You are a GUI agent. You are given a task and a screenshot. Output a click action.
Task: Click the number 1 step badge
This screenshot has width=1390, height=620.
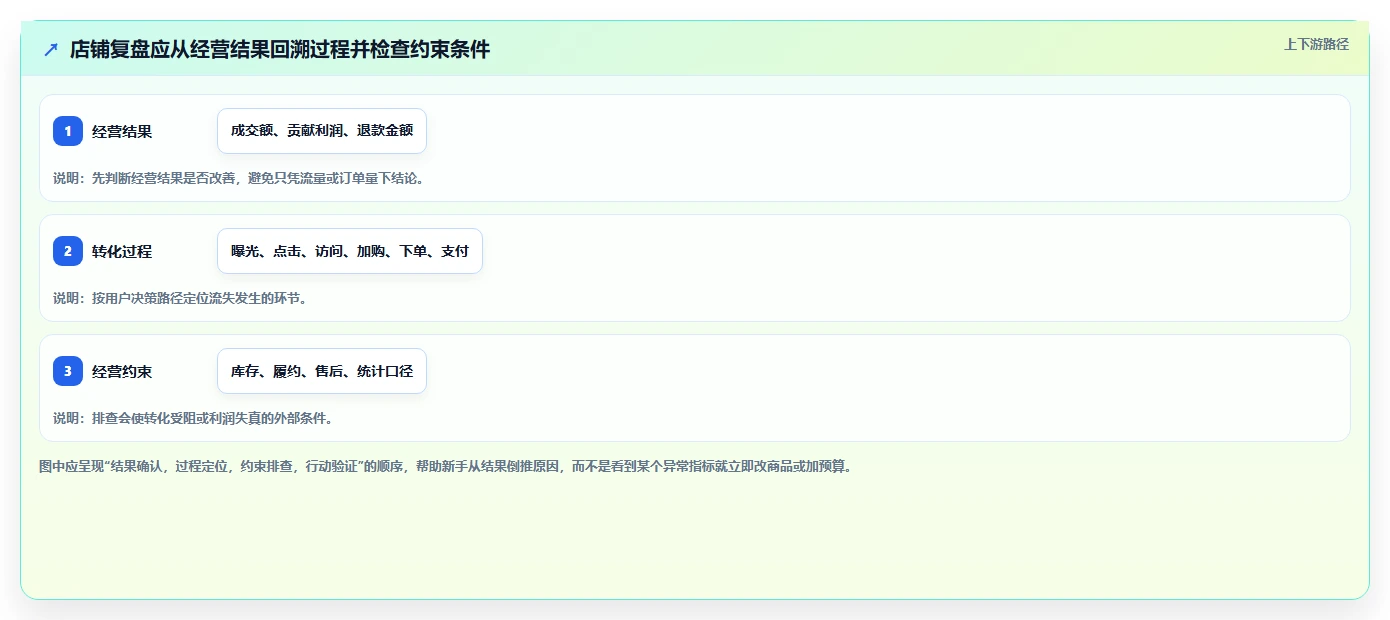pyautogui.click(x=68, y=131)
